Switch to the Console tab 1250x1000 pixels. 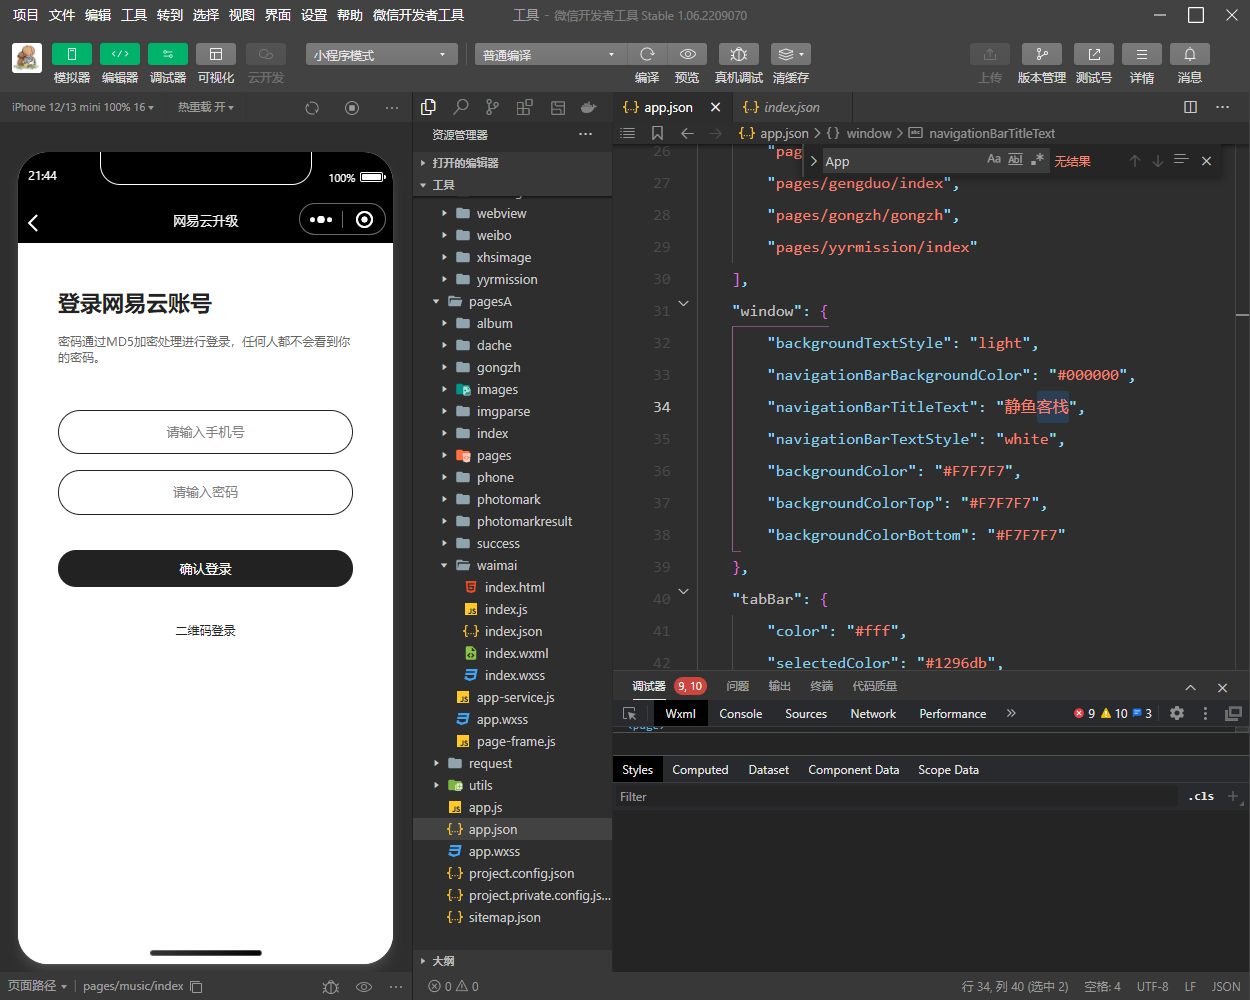[740, 714]
